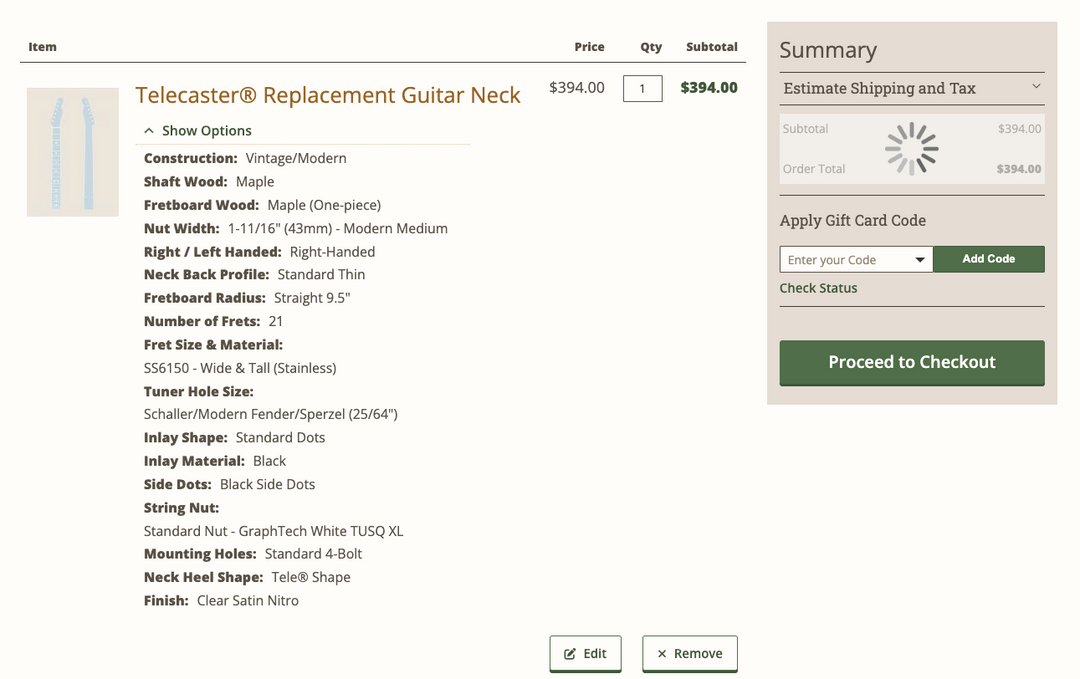The width and height of the screenshot is (1080, 679).
Task: Click 'Standard Nut - GraphTech White TUSQ XL' text
Action: coord(273,532)
